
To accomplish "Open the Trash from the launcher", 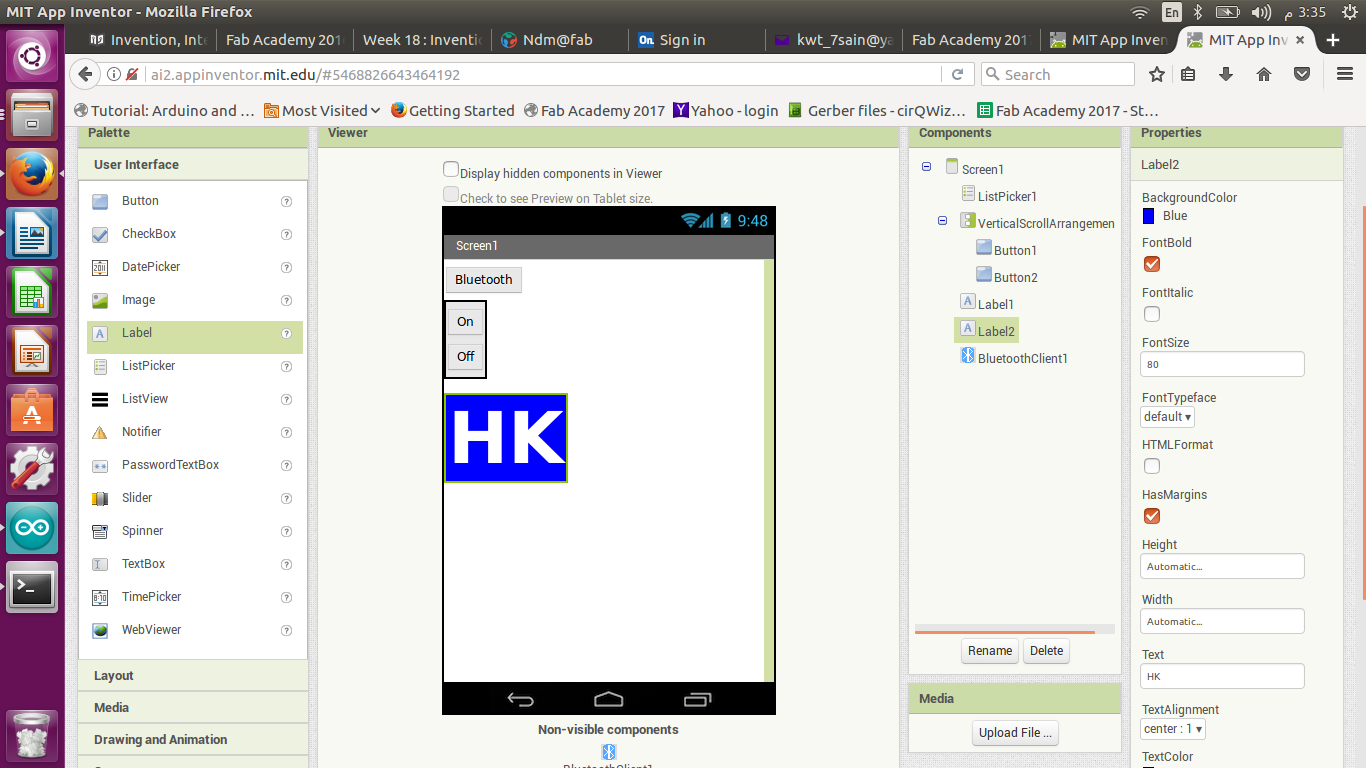I will (32, 735).
